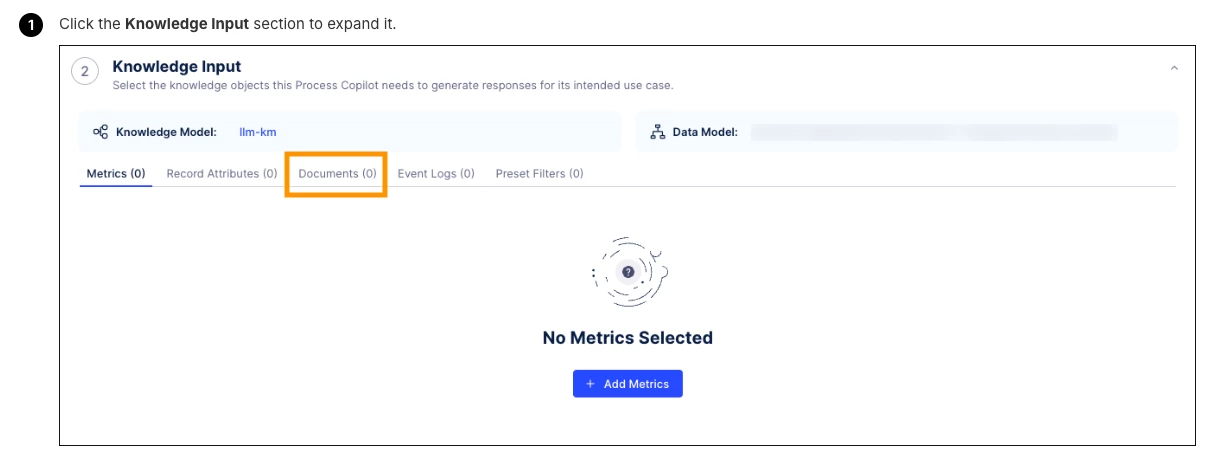The image size is (1220, 458).
Task: Open the llm-km knowledge model link
Action: click(x=258, y=132)
